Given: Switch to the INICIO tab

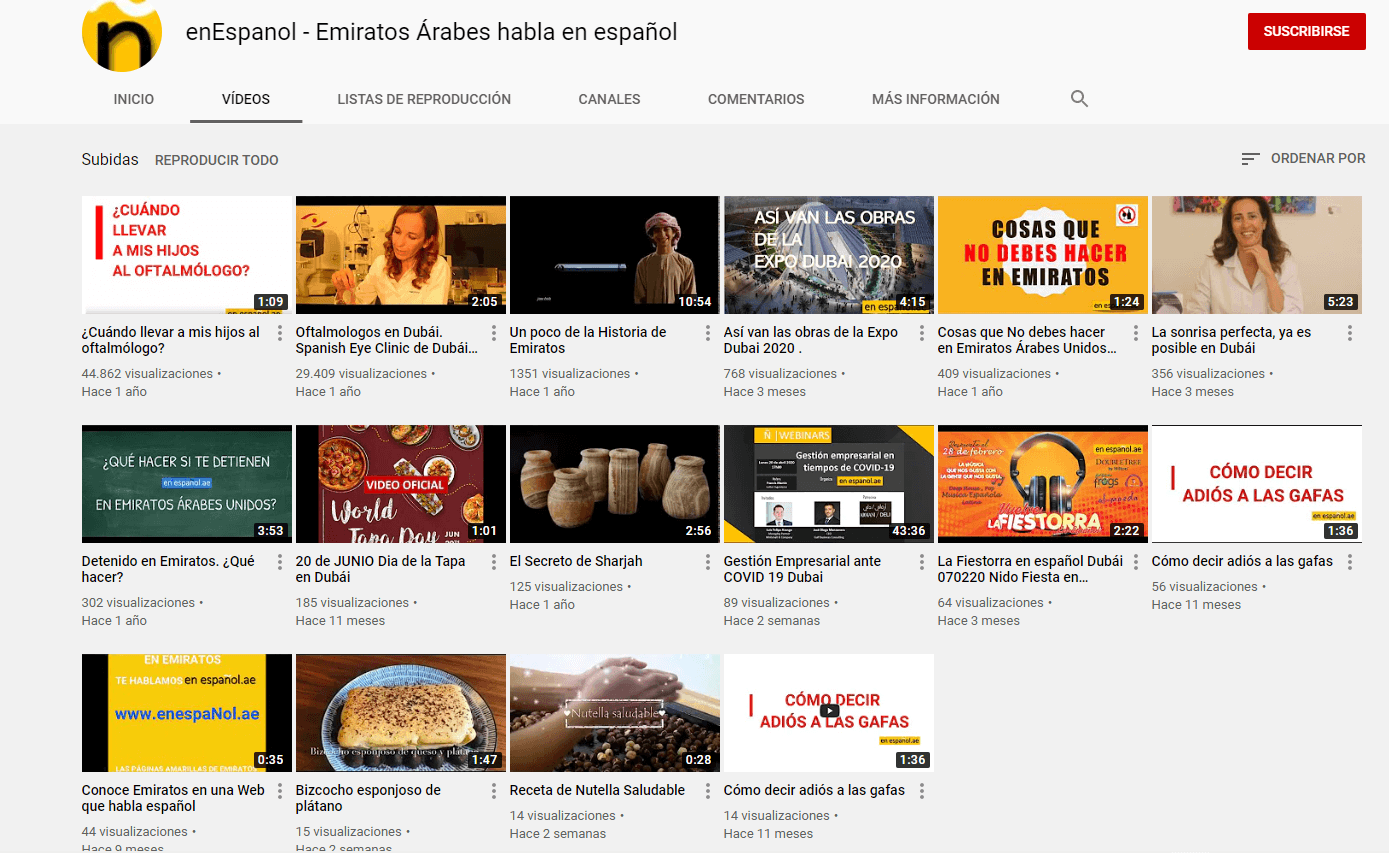Looking at the screenshot, I should [134, 99].
